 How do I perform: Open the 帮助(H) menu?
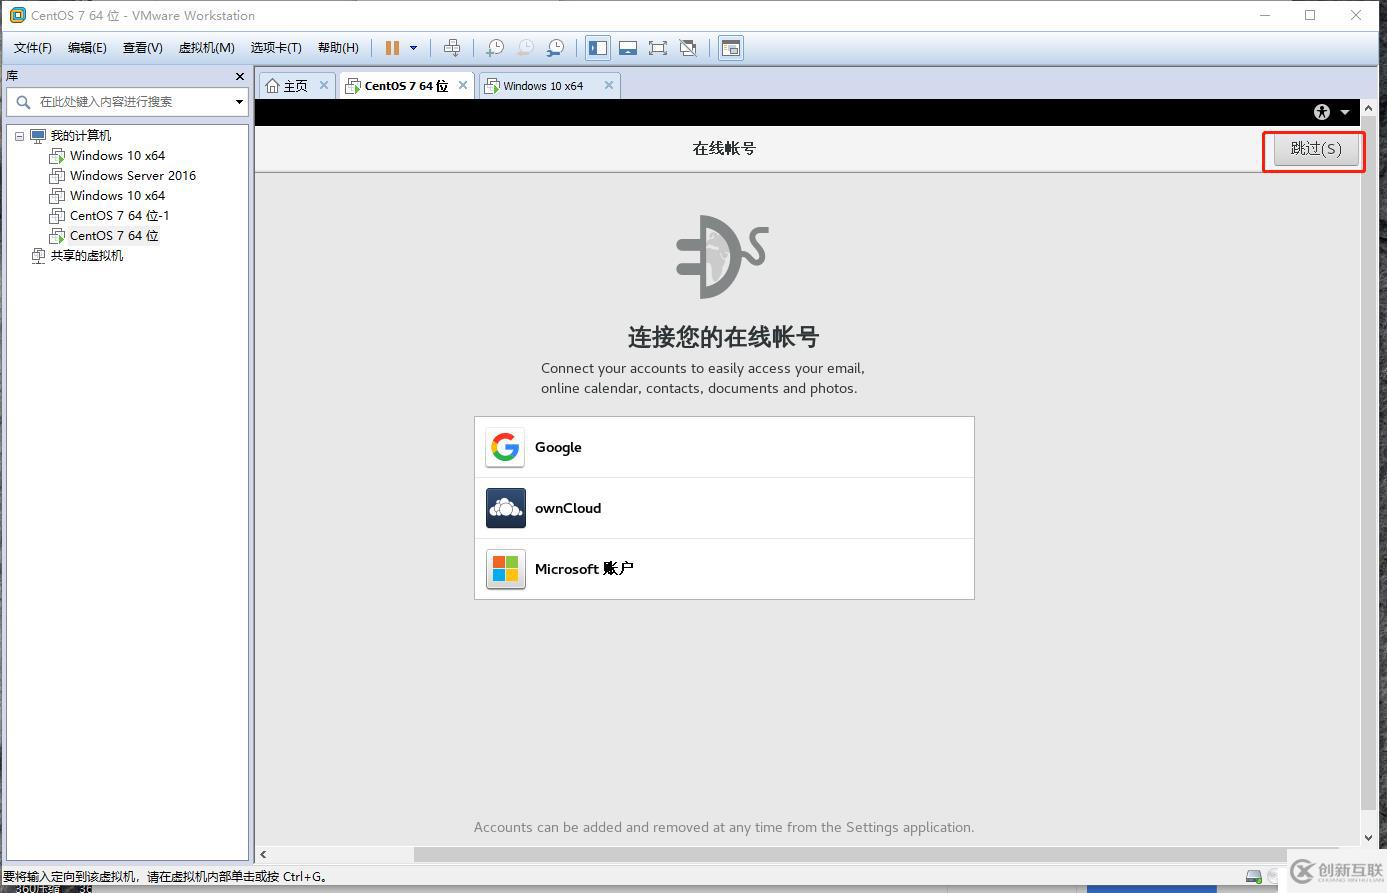[x=338, y=48]
